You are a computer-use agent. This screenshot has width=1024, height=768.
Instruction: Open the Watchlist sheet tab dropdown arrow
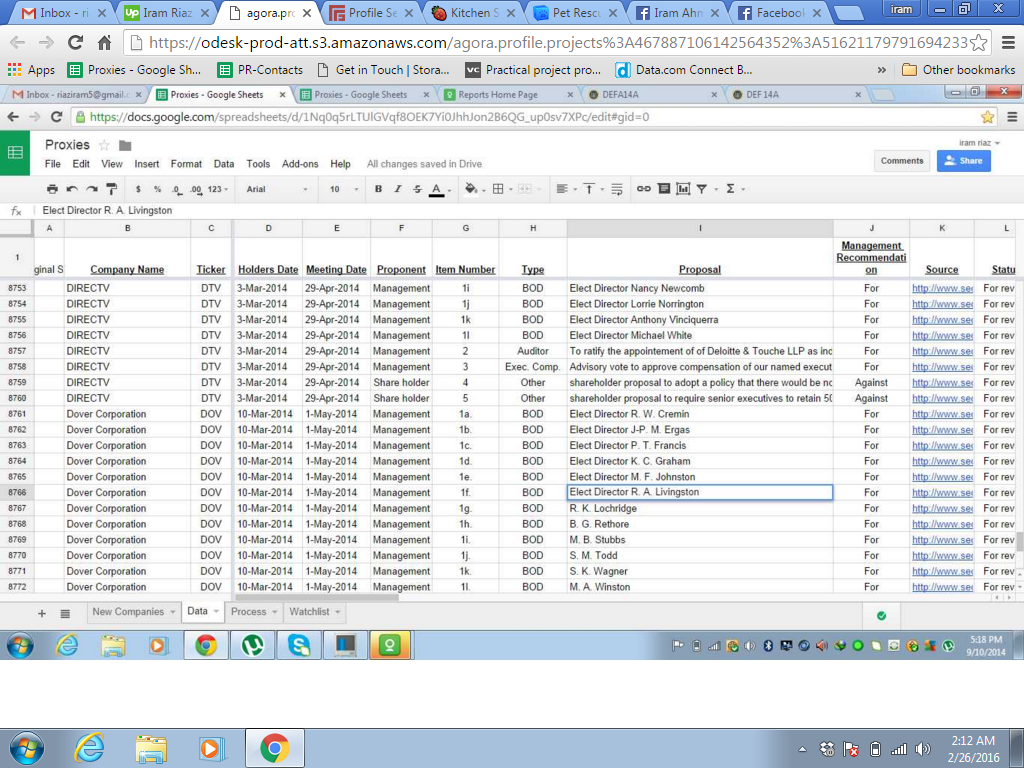point(338,612)
